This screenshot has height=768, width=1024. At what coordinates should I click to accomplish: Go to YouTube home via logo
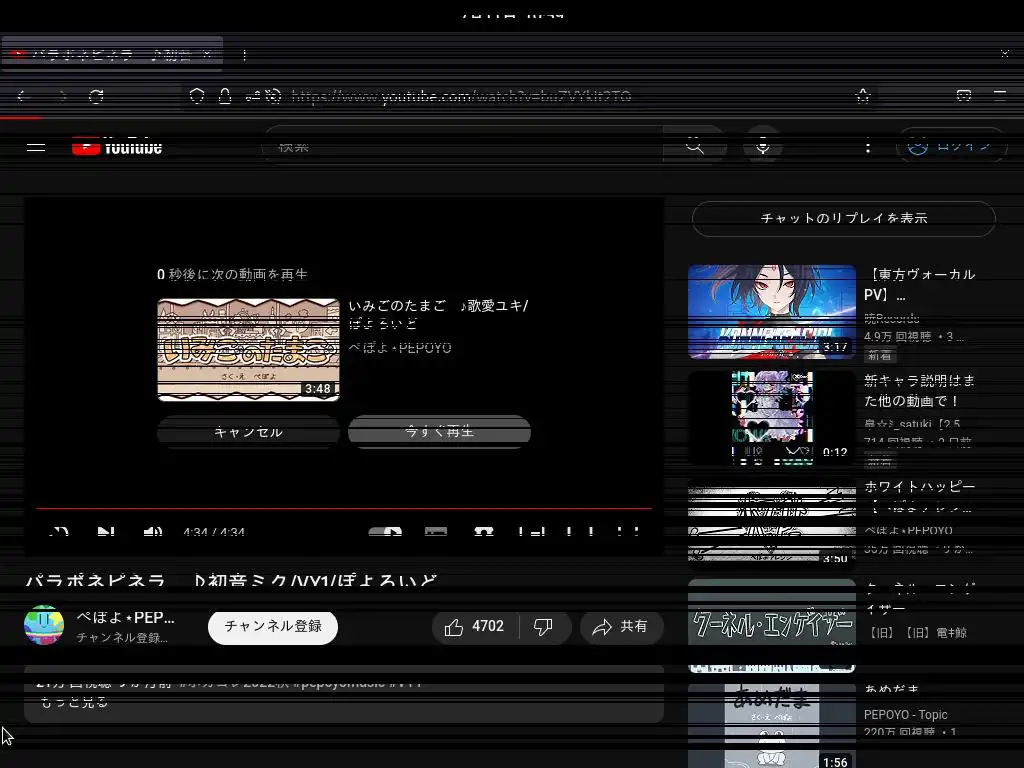point(117,147)
